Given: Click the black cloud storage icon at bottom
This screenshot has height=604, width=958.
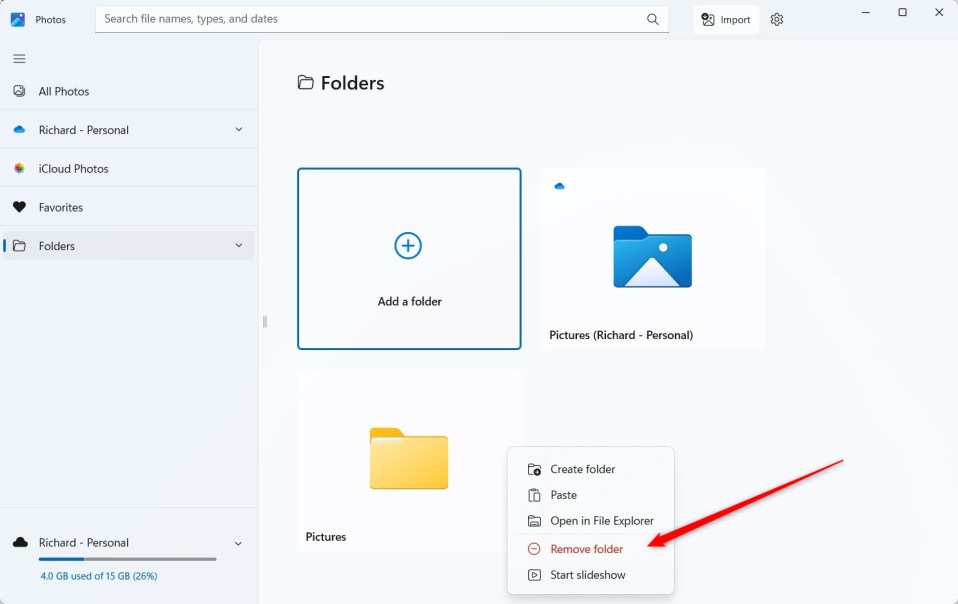Looking at the screenshot, I should tap(20, 542).
